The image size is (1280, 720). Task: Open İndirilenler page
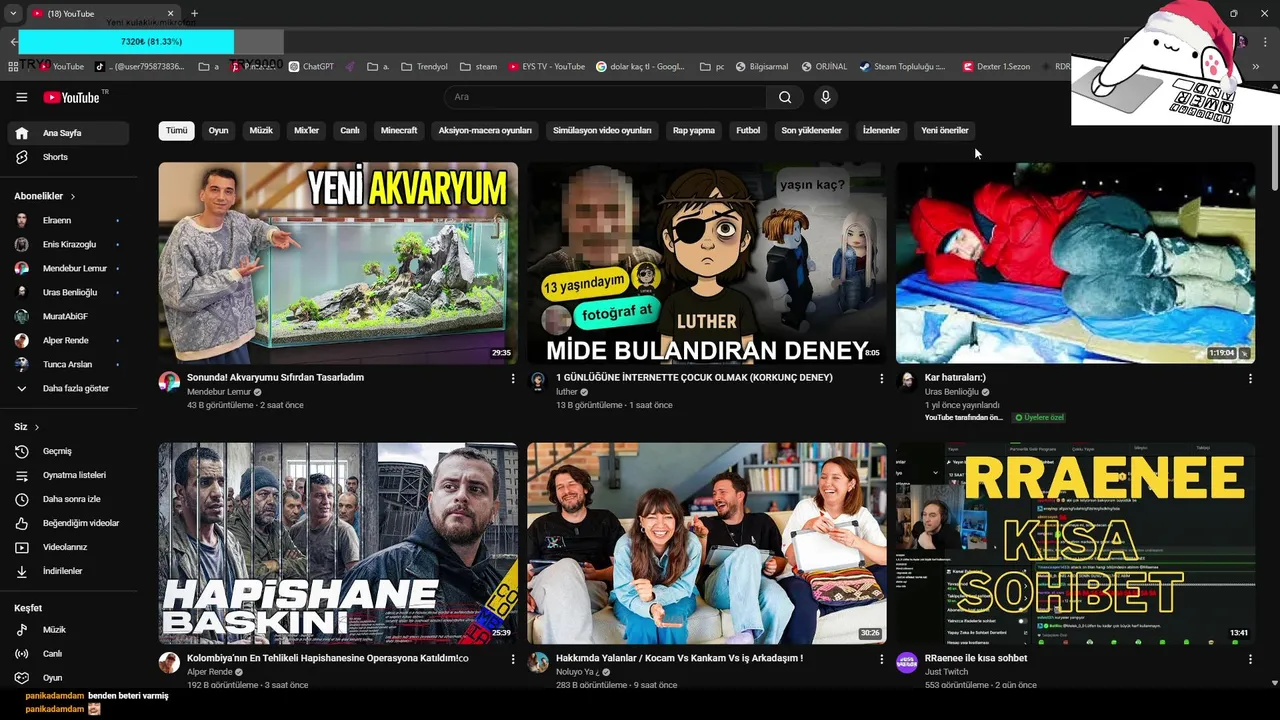[x=69, y=571]
